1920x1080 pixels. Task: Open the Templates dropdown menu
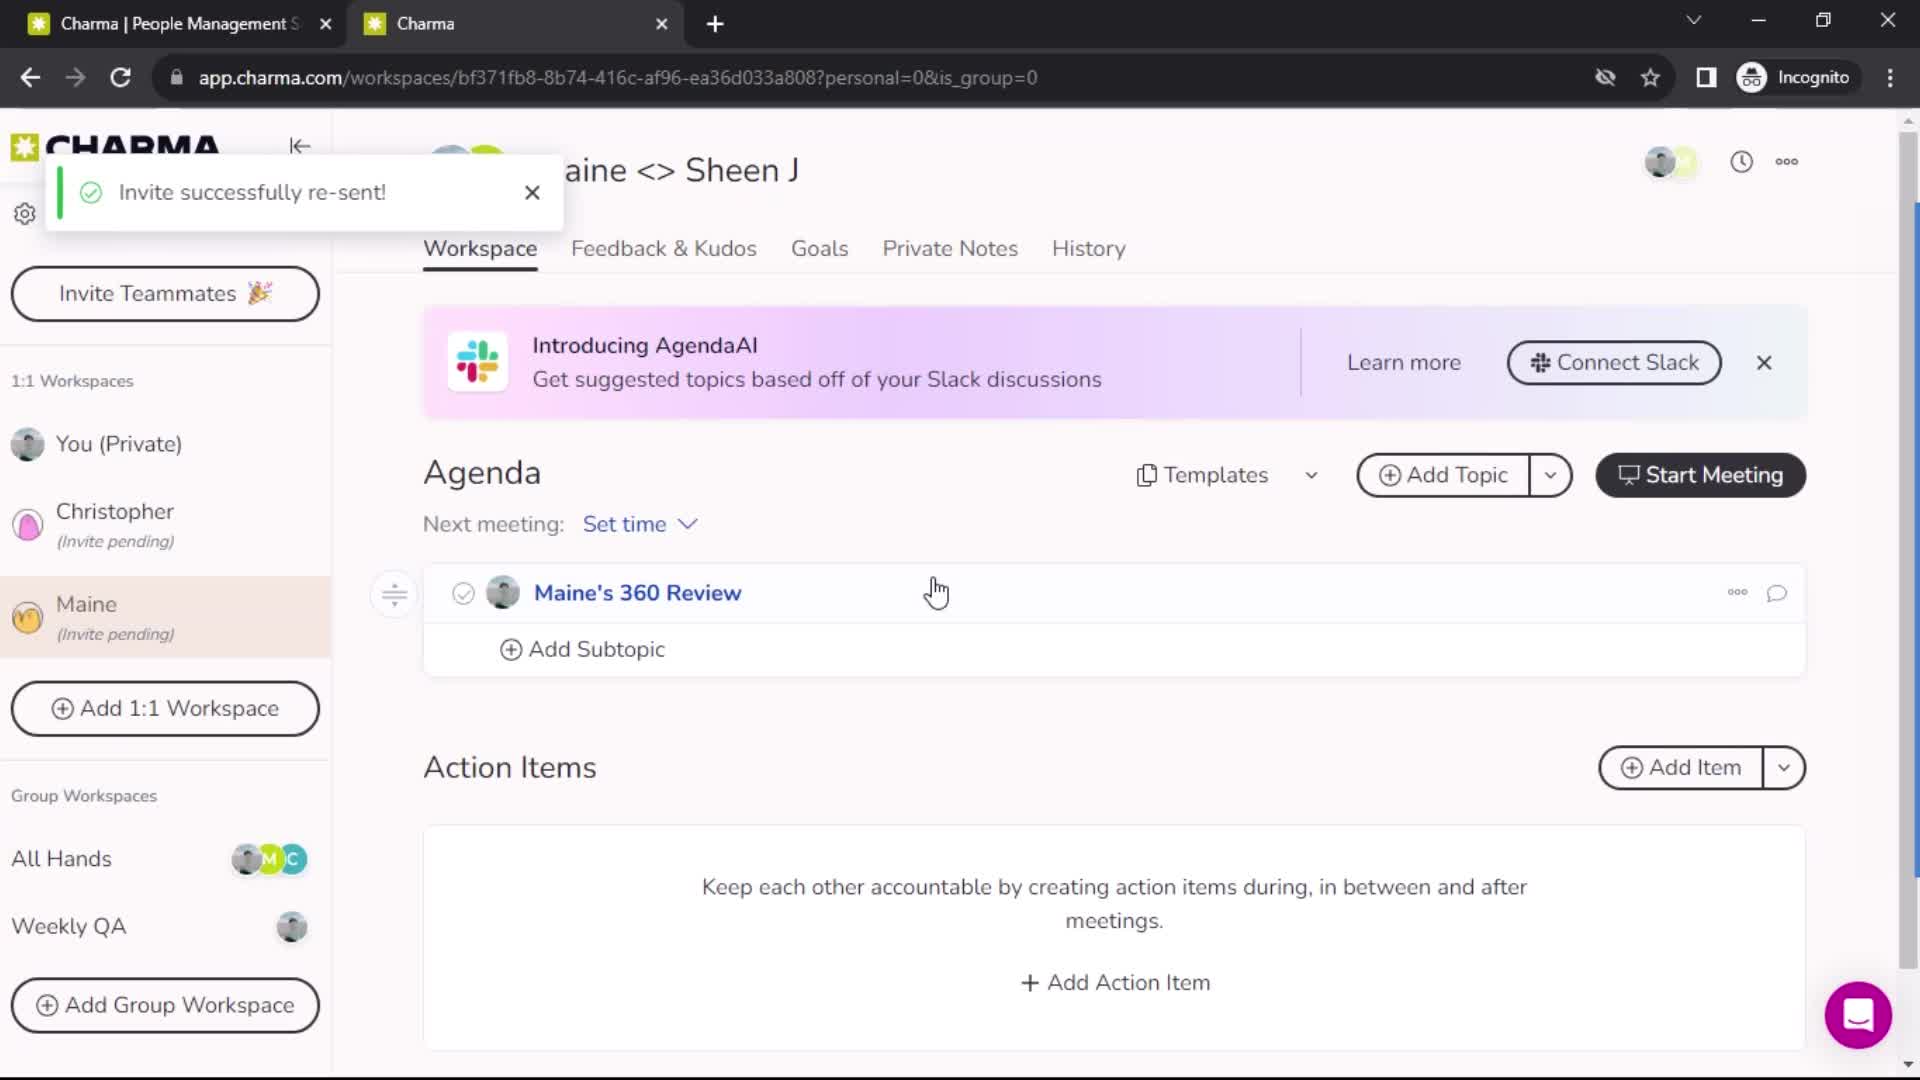(x=1311, y=475)
